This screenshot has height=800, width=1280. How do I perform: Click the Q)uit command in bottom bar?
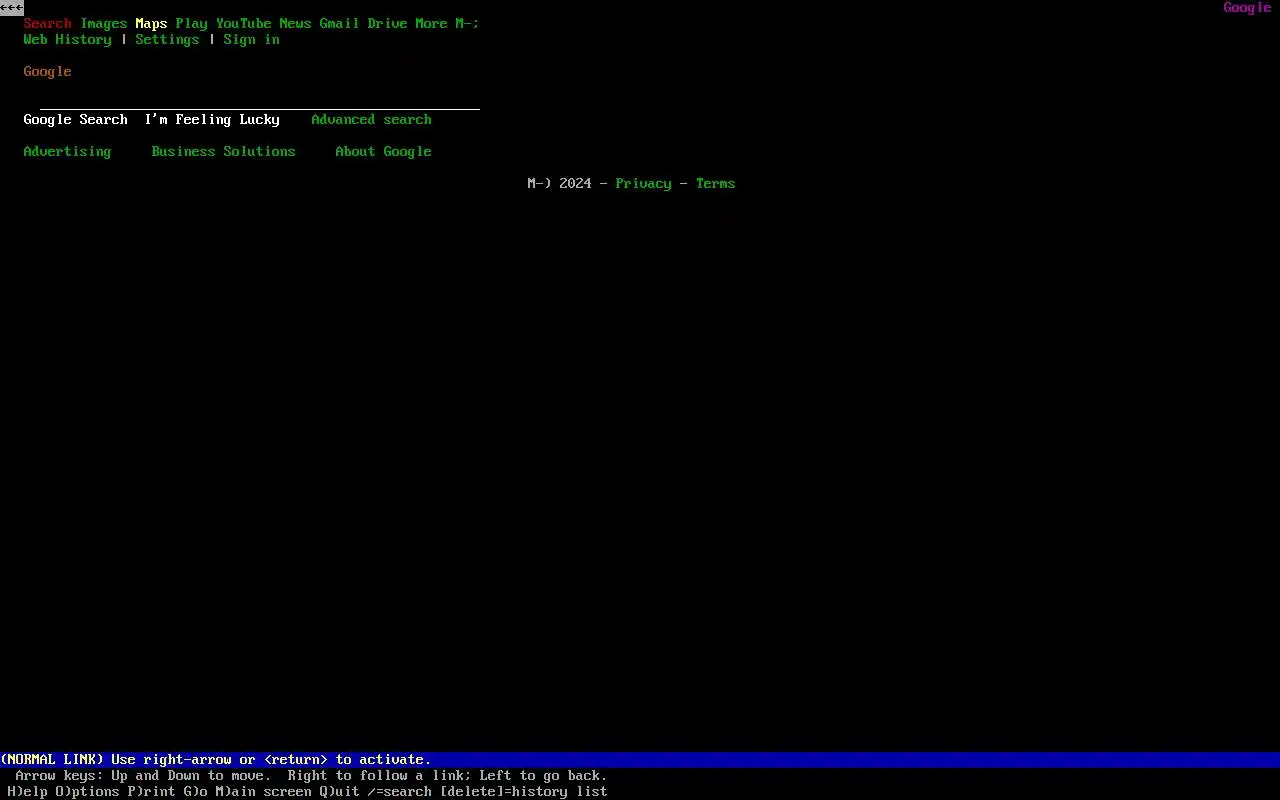coord(340,792)
